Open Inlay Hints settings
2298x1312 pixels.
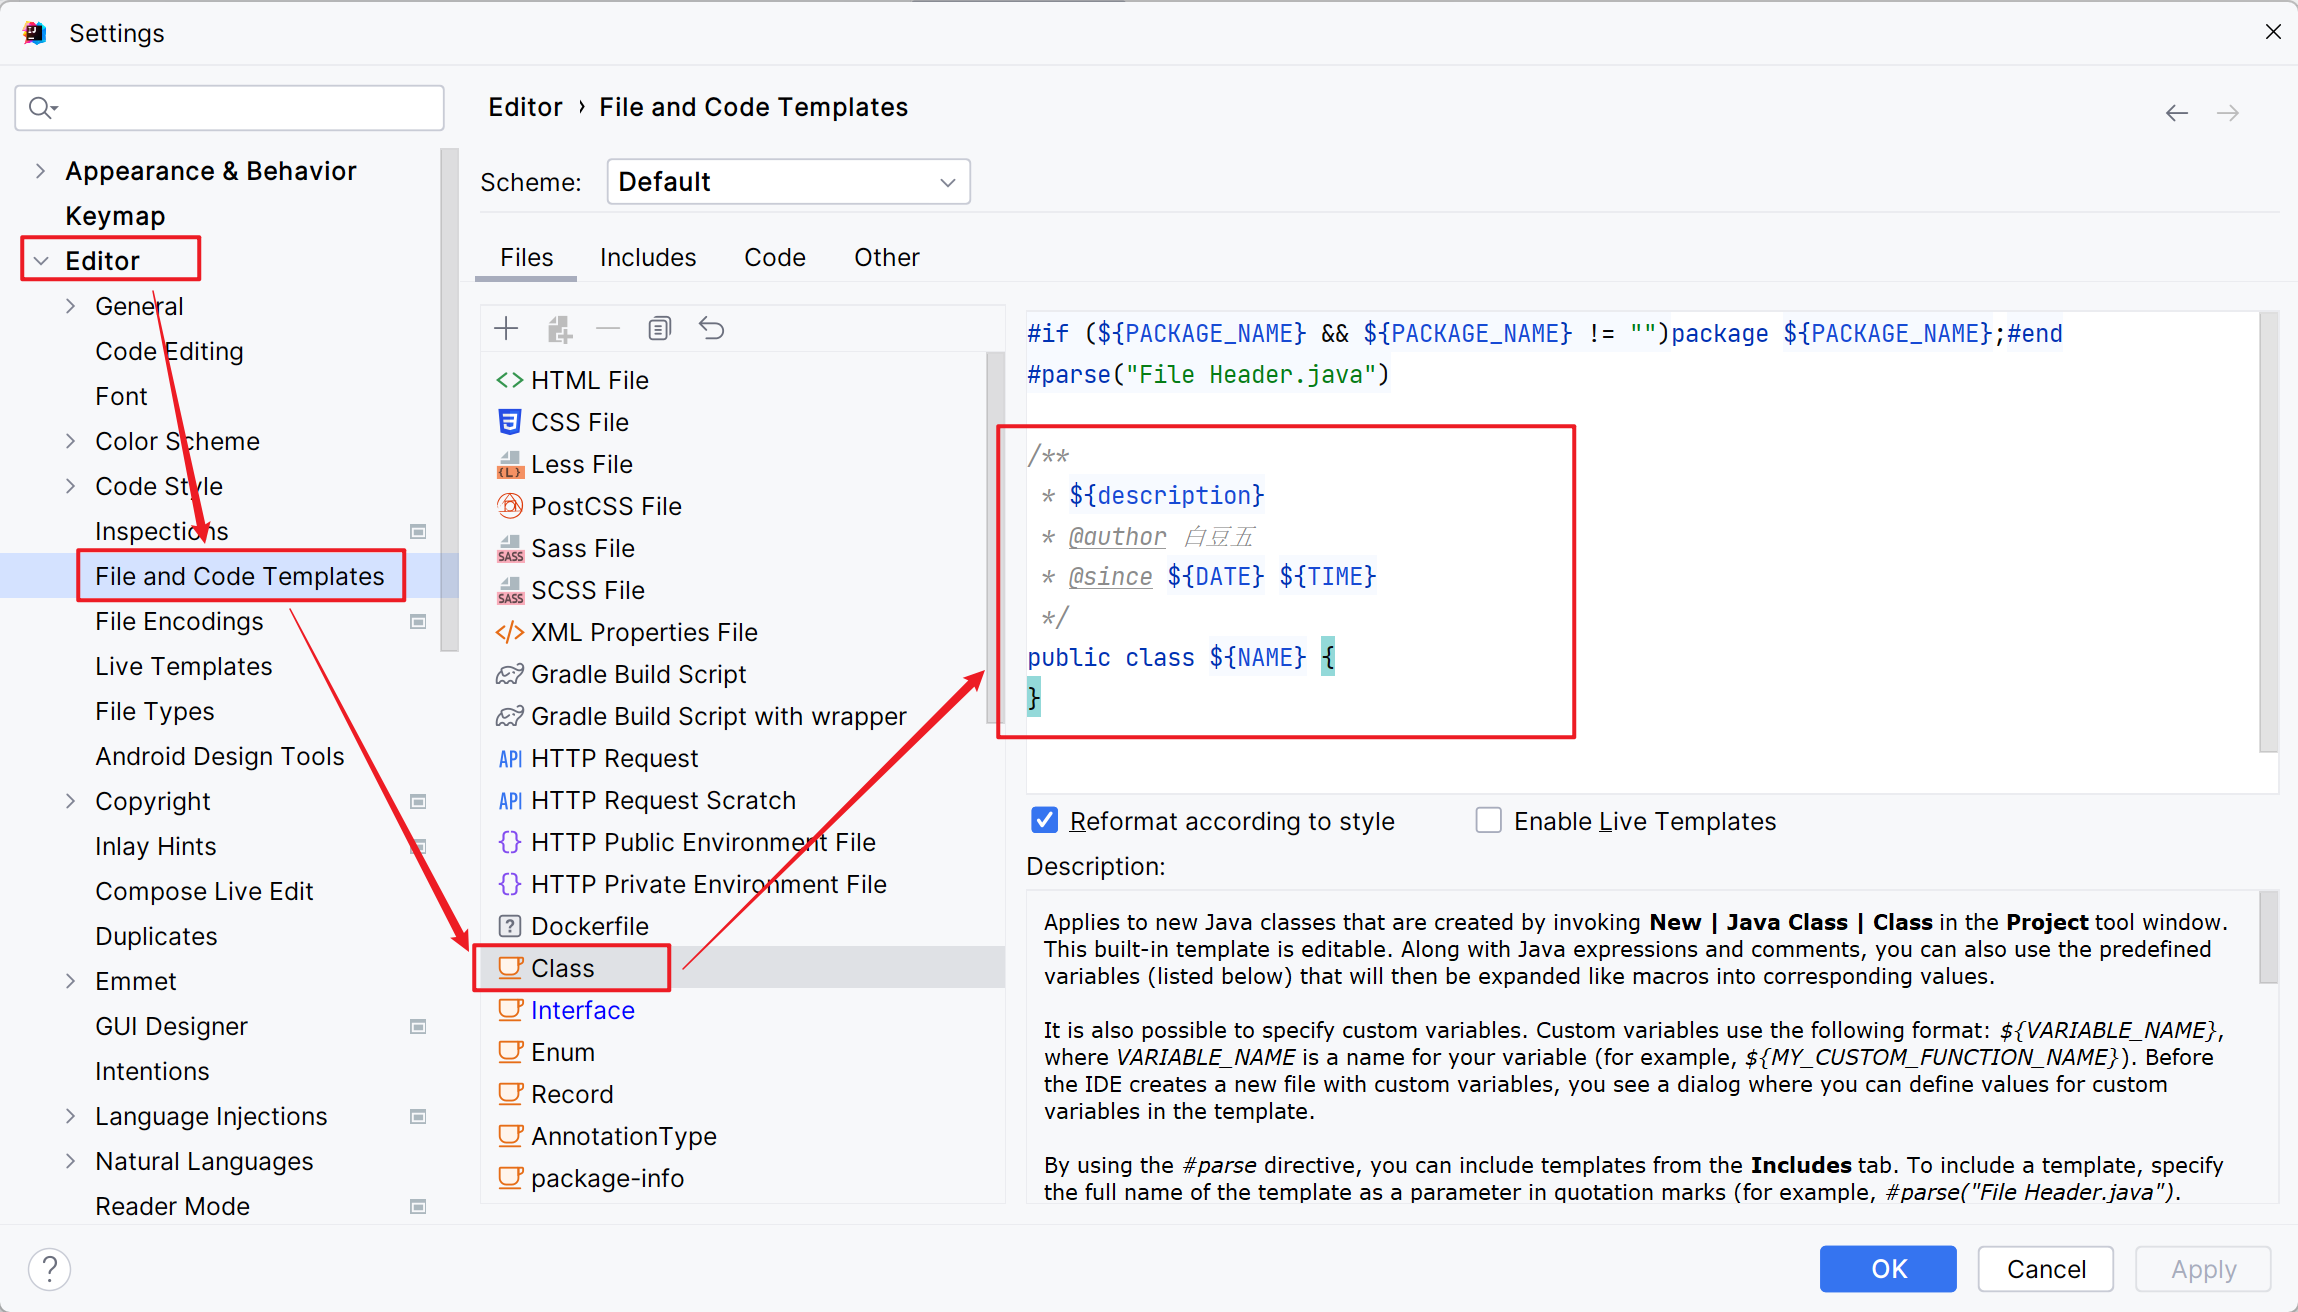click(156, 846)
